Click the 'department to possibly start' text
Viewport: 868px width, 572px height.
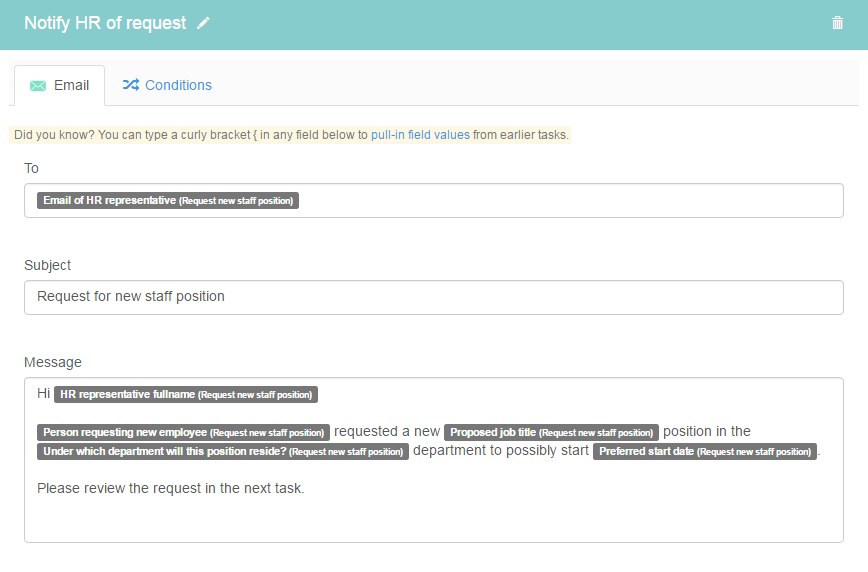500,451
